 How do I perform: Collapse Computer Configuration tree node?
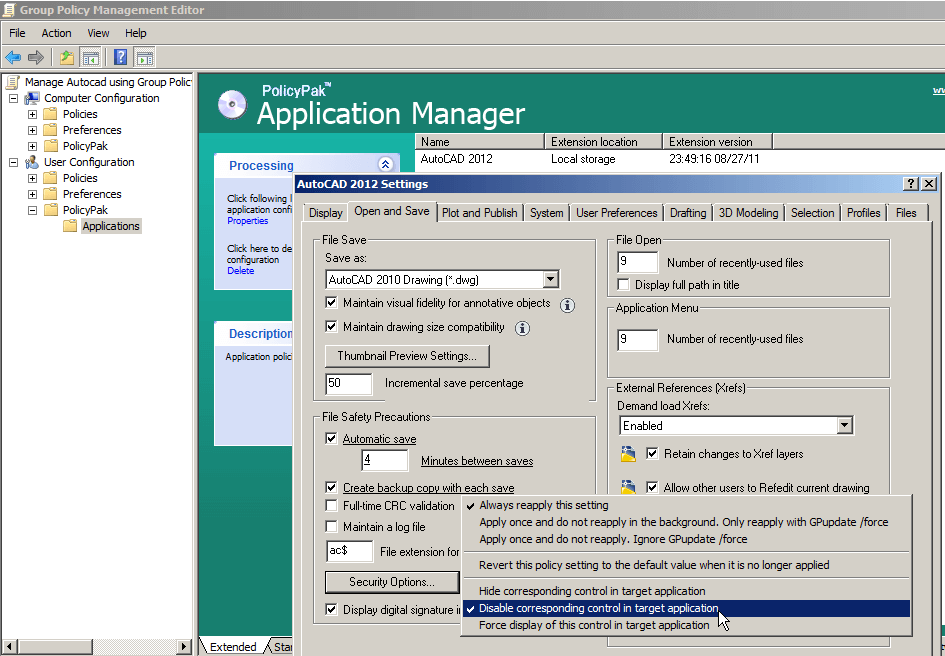[13, 98]
